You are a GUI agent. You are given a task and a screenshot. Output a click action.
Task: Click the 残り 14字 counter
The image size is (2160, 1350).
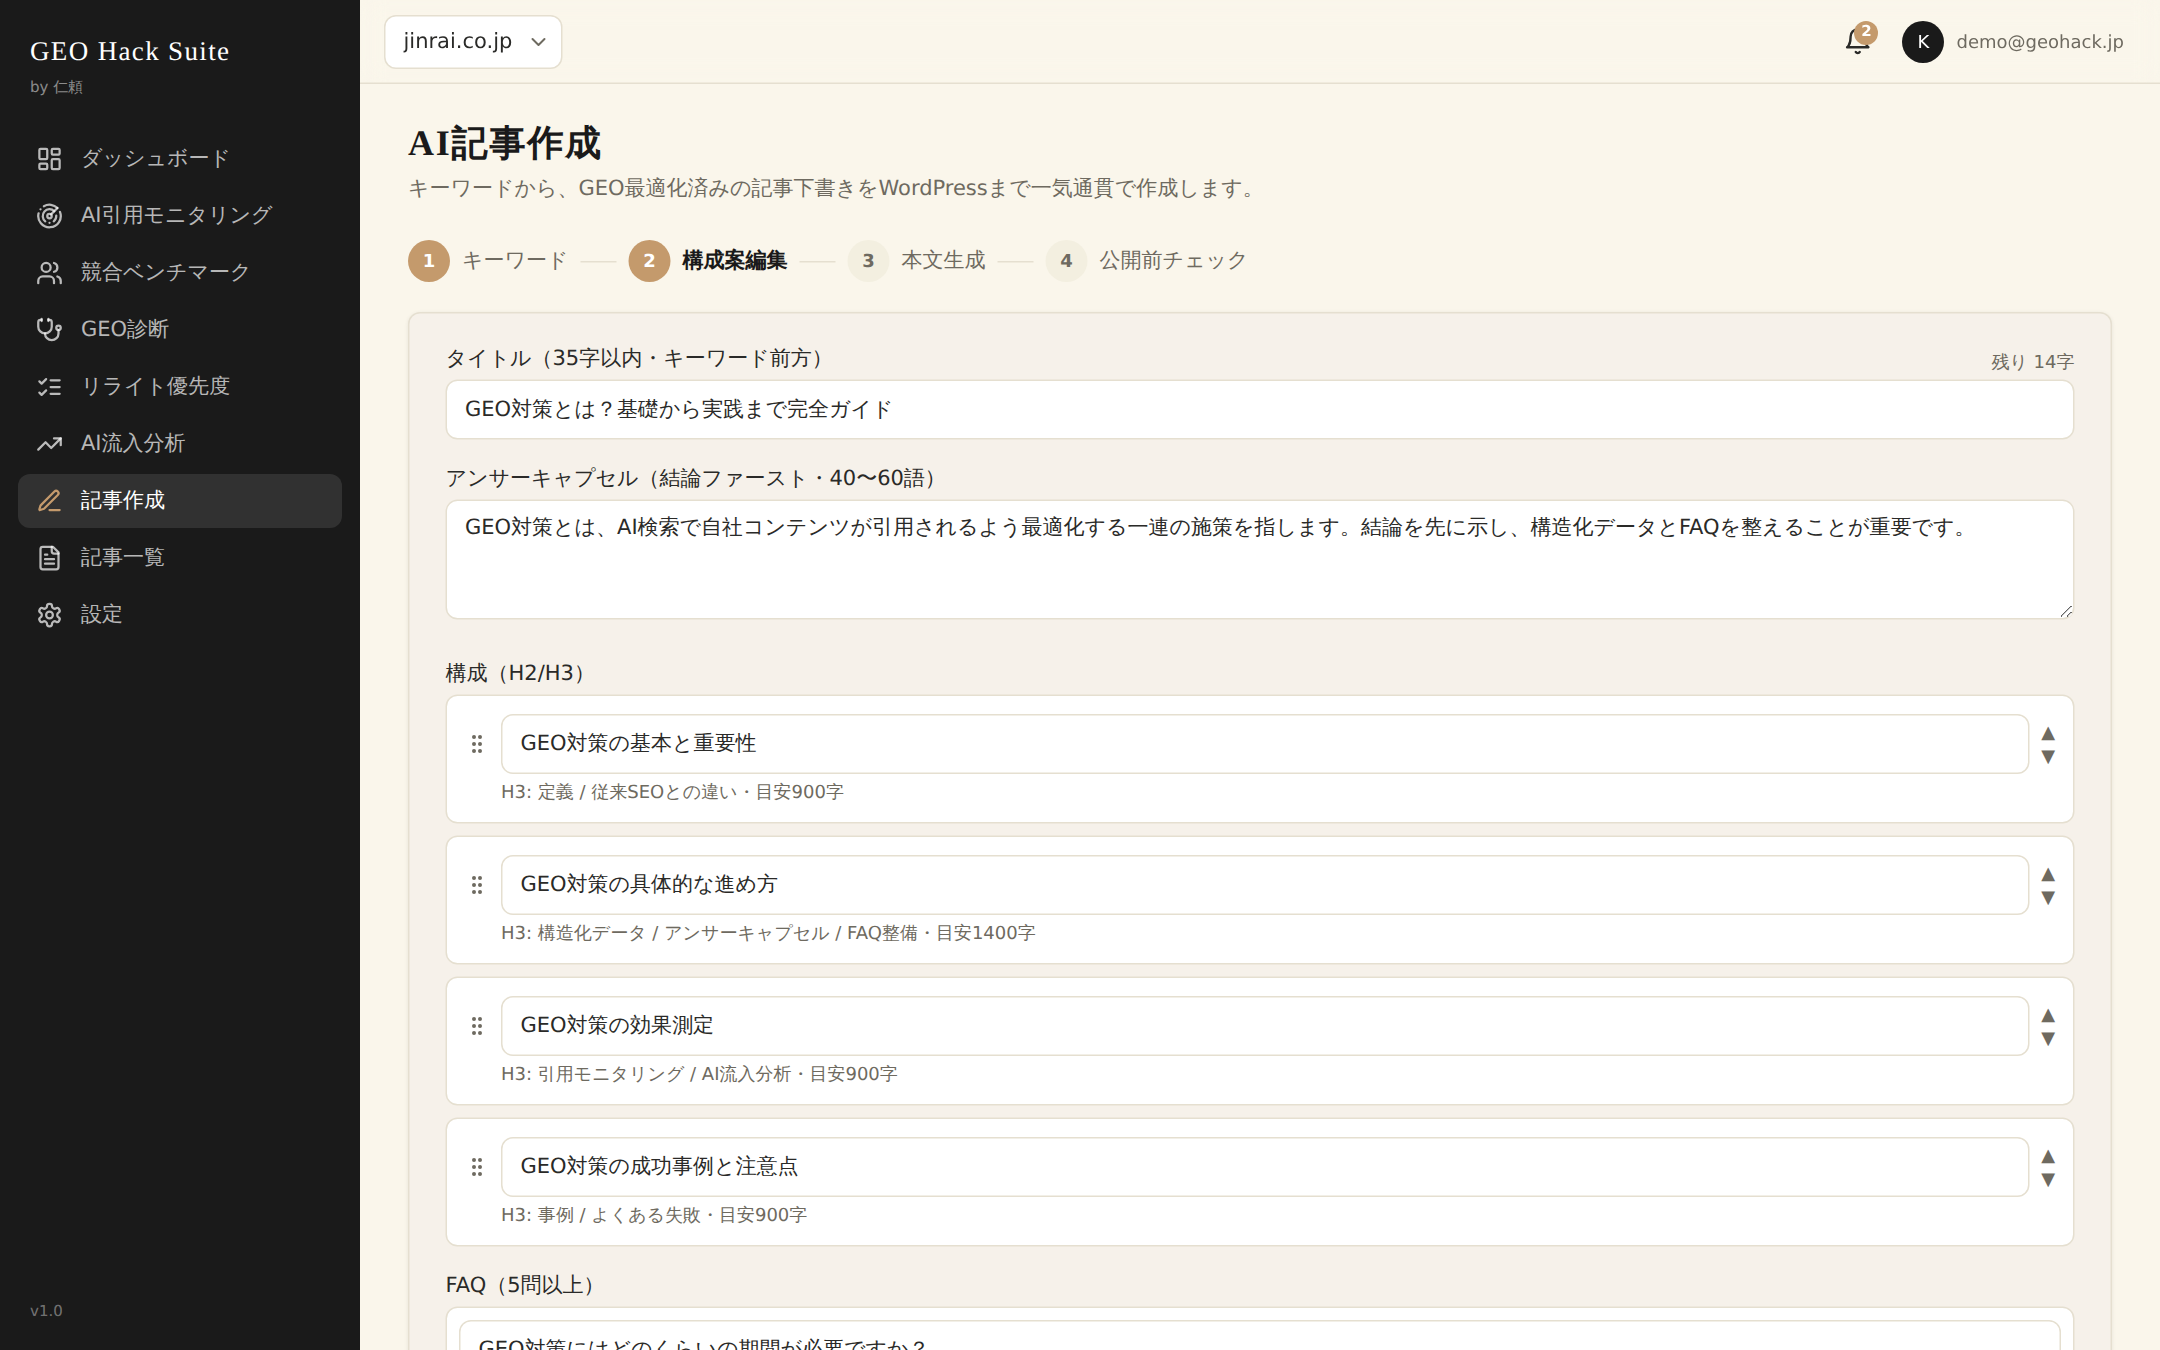(x=2032, y=362)
